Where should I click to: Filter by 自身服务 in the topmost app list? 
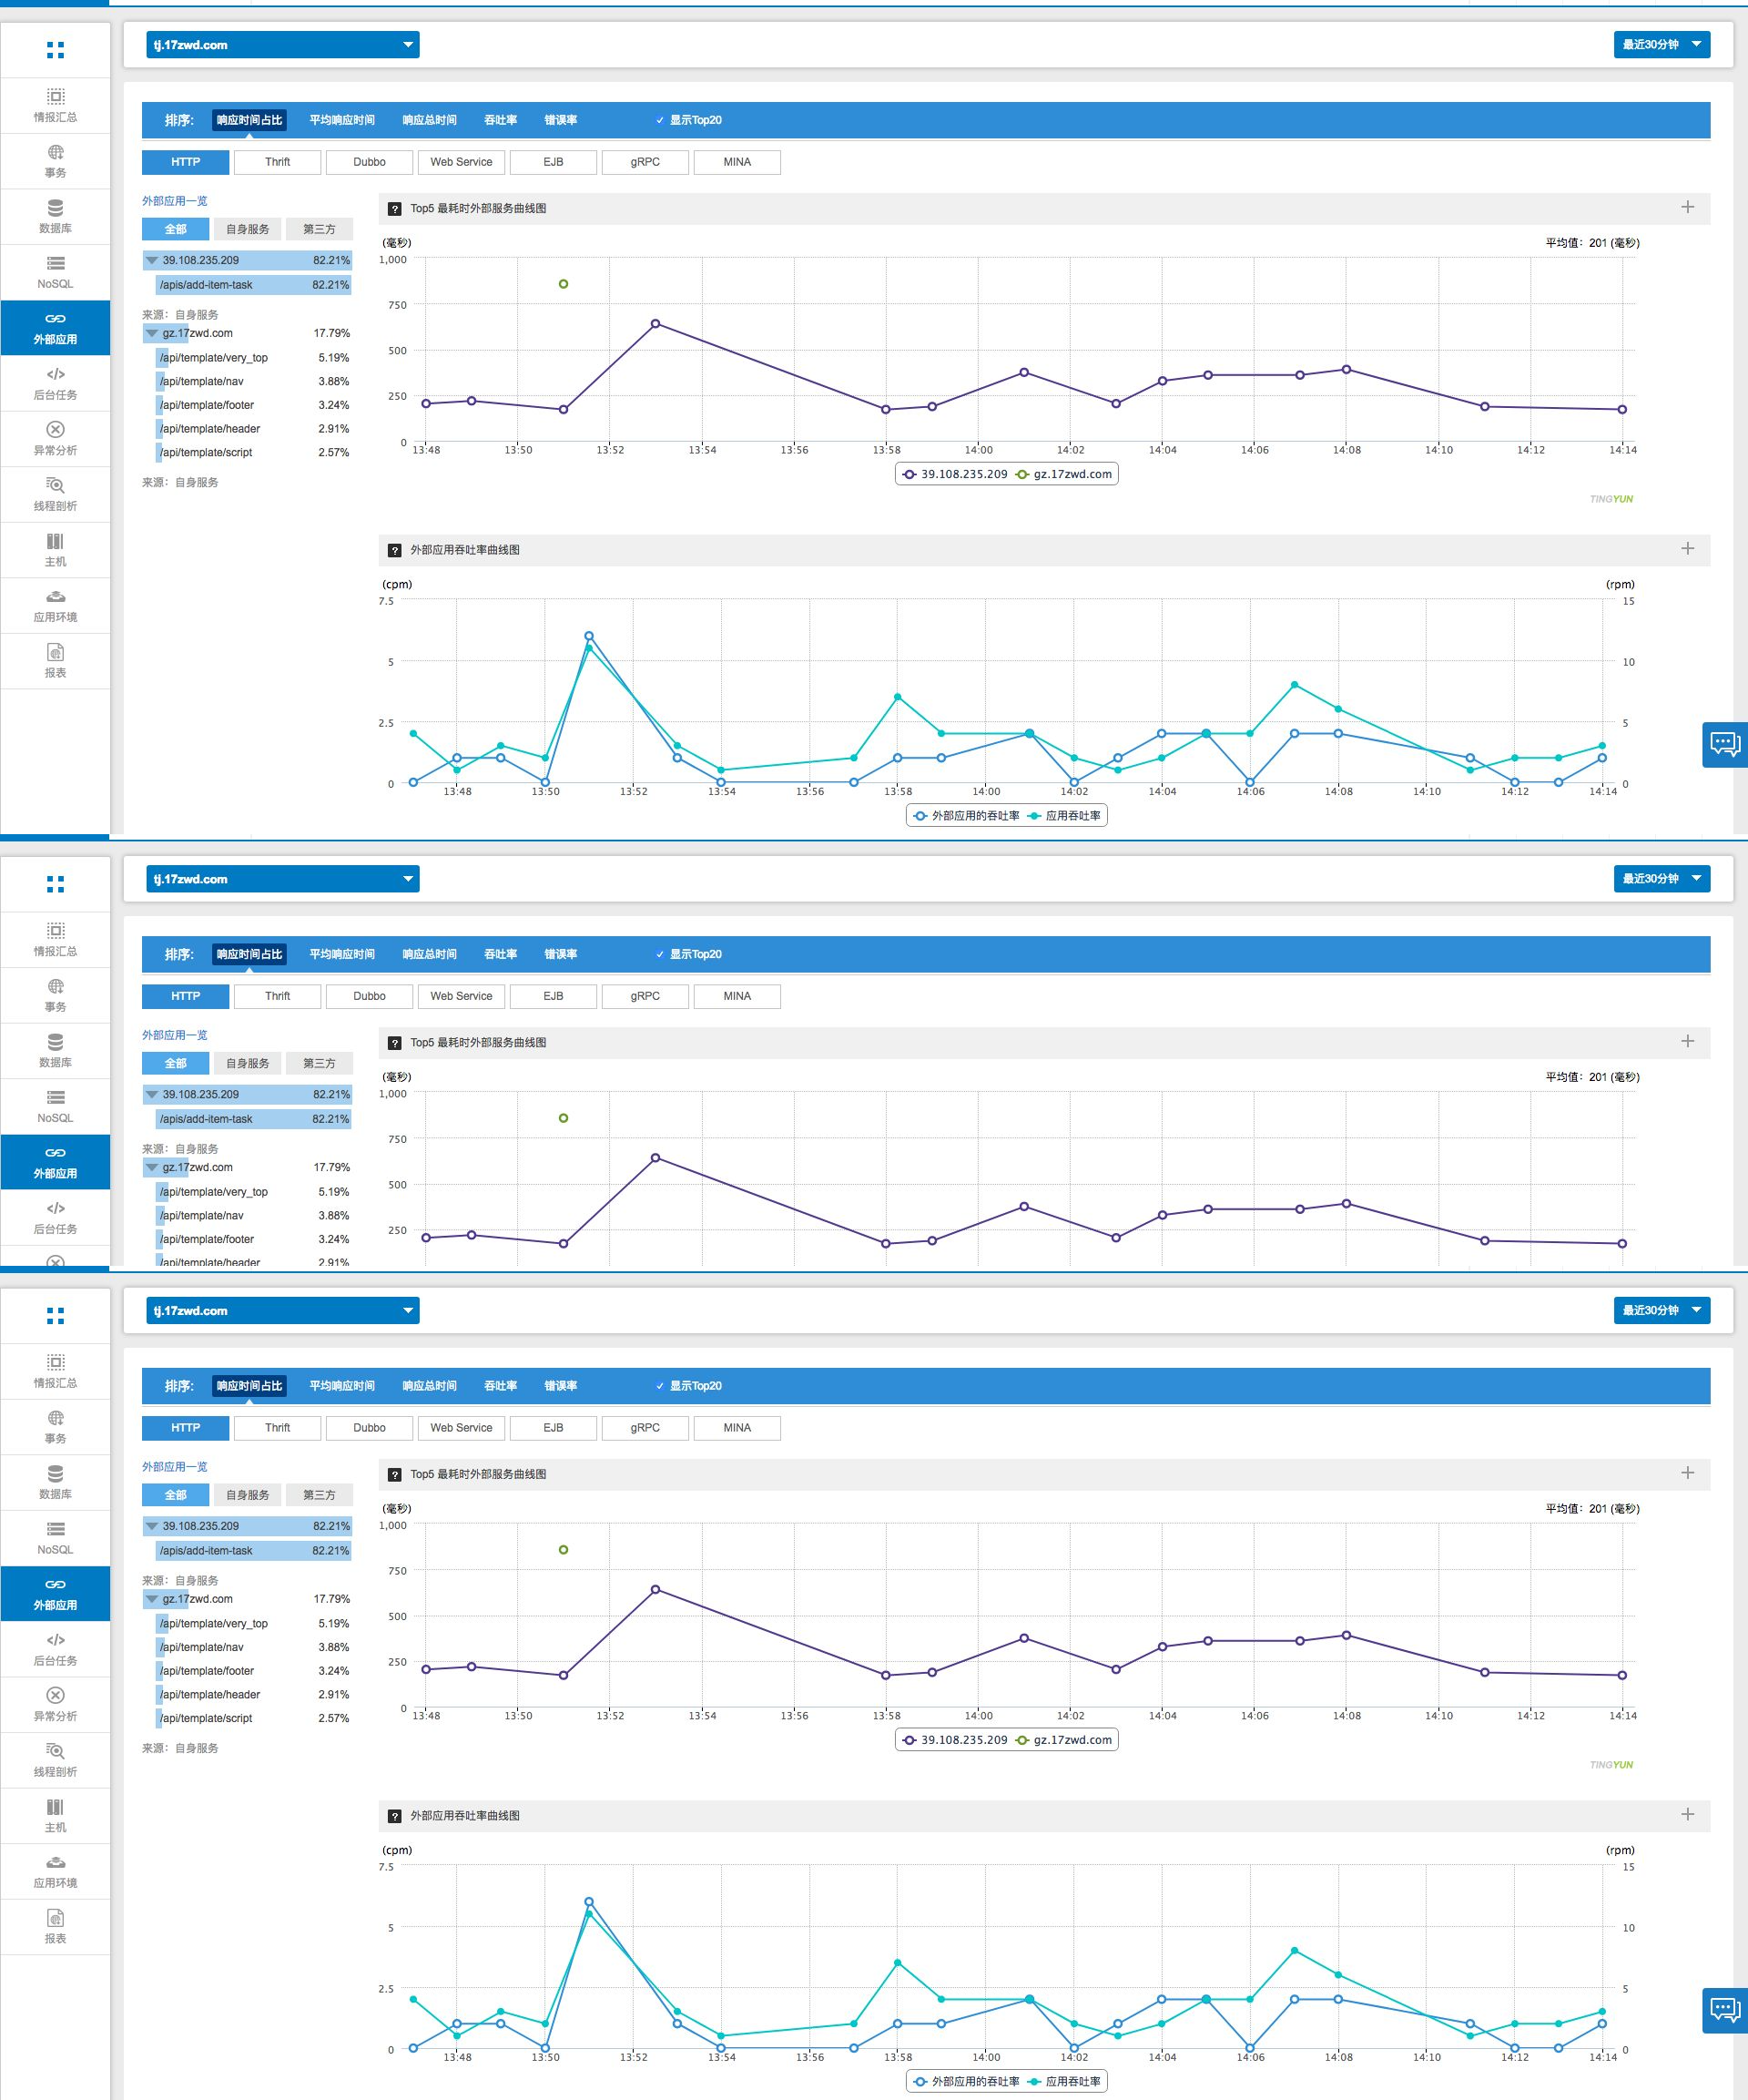pos(247,229)
